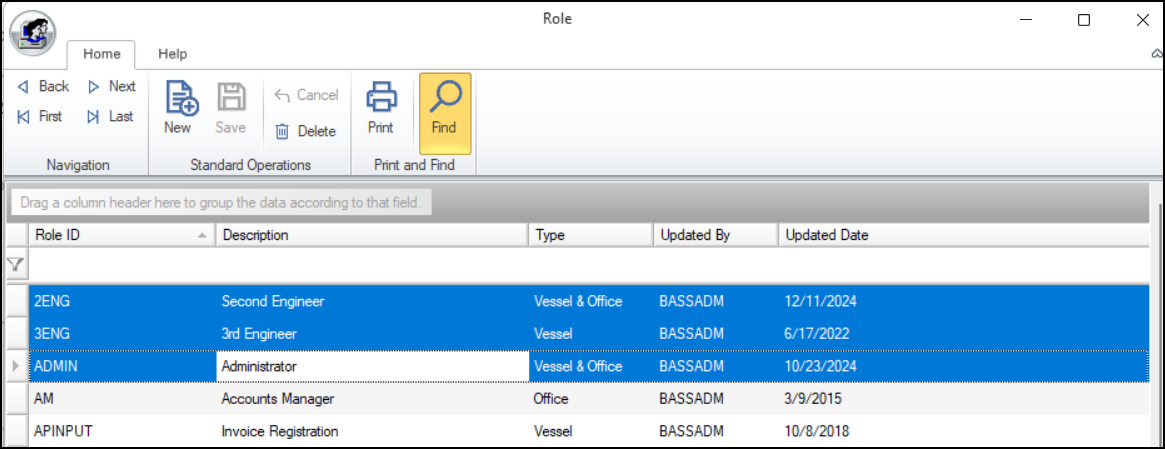This screenshot has height=449, width=1165.
Task: Click the 12/11/2024 updated date cell
Action: click(964, 301)
